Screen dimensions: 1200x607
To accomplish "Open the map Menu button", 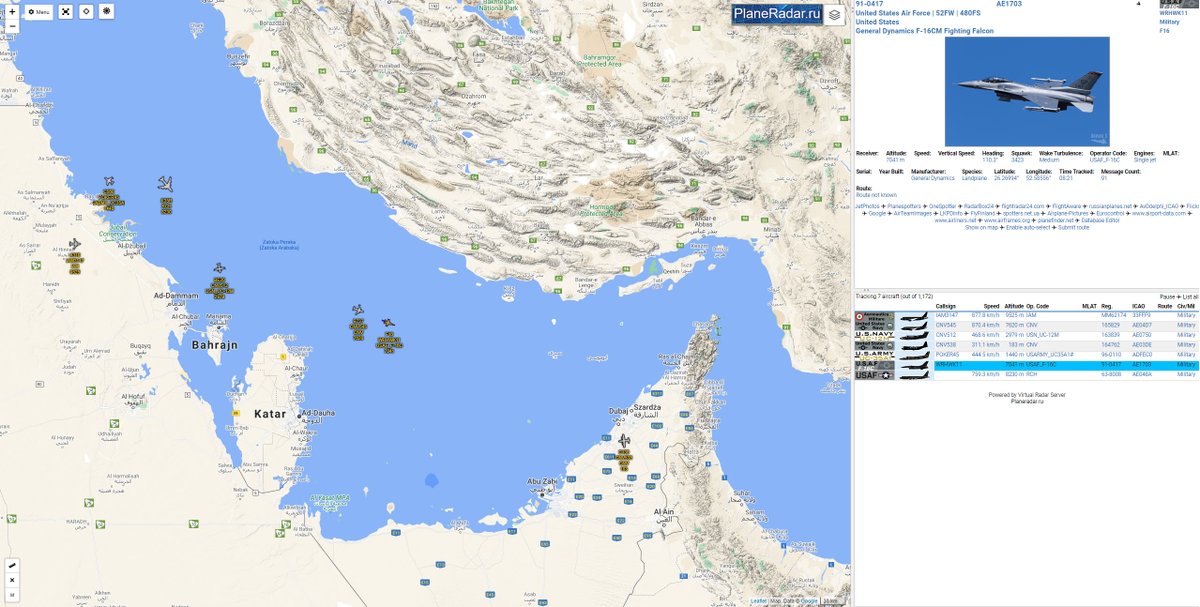I will point(39,12).
